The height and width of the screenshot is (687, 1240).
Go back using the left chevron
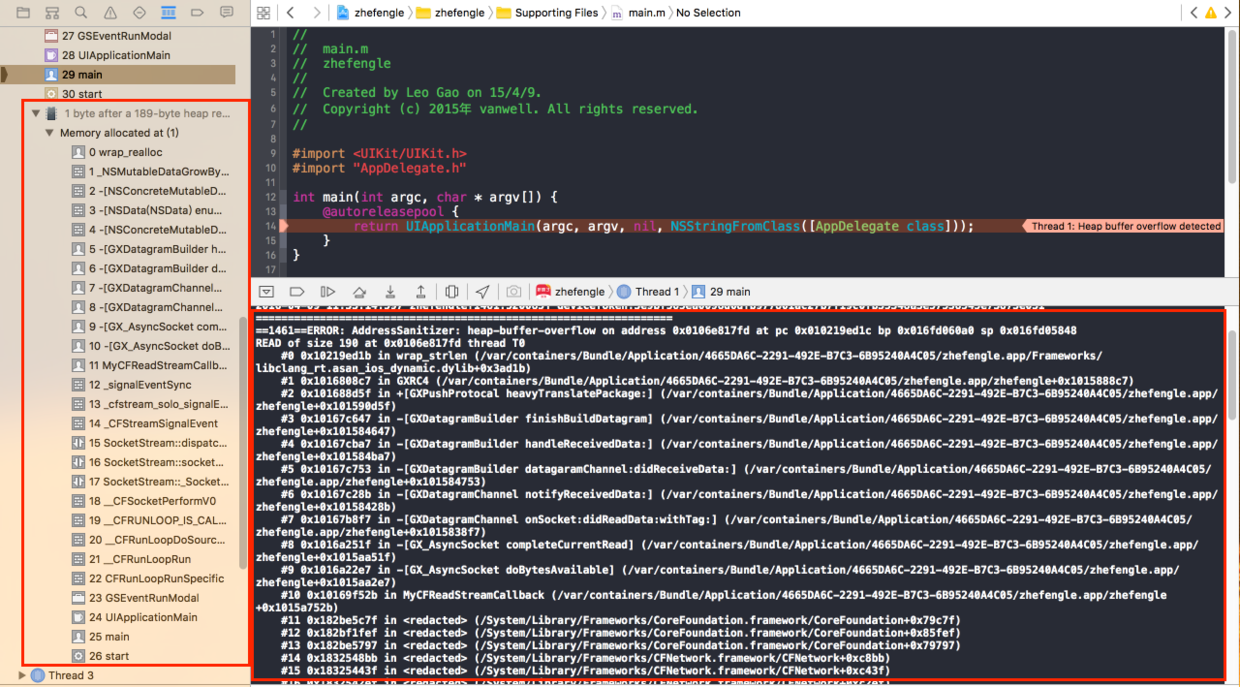point(290,13)
